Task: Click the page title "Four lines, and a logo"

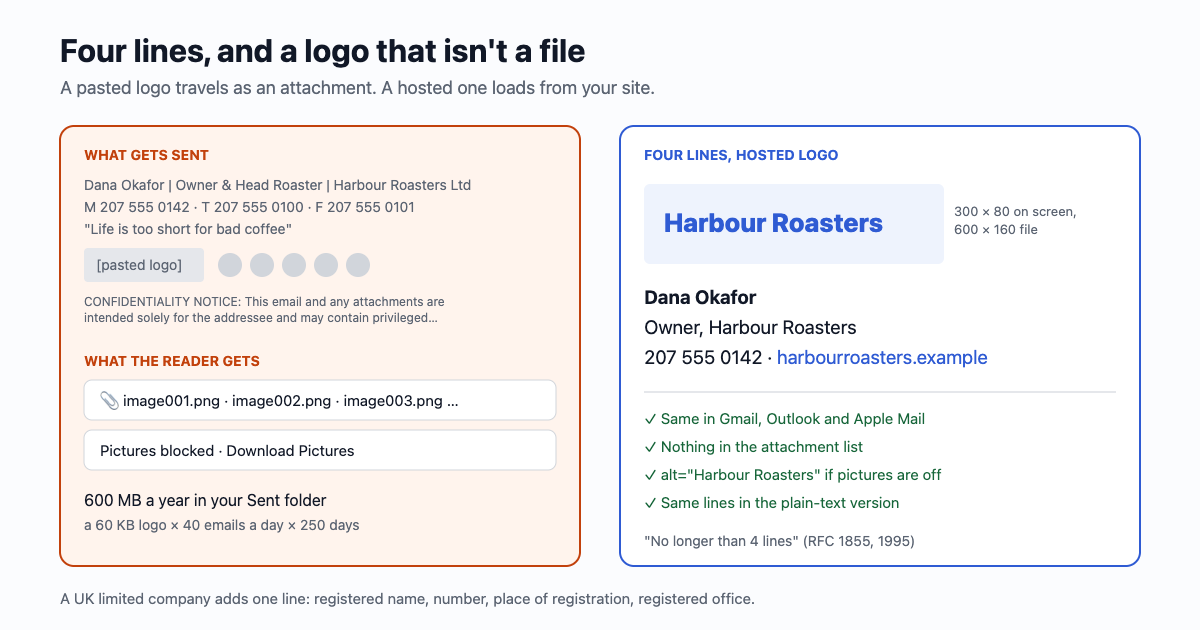Action: pyautogui.click(x=323, y=51)
